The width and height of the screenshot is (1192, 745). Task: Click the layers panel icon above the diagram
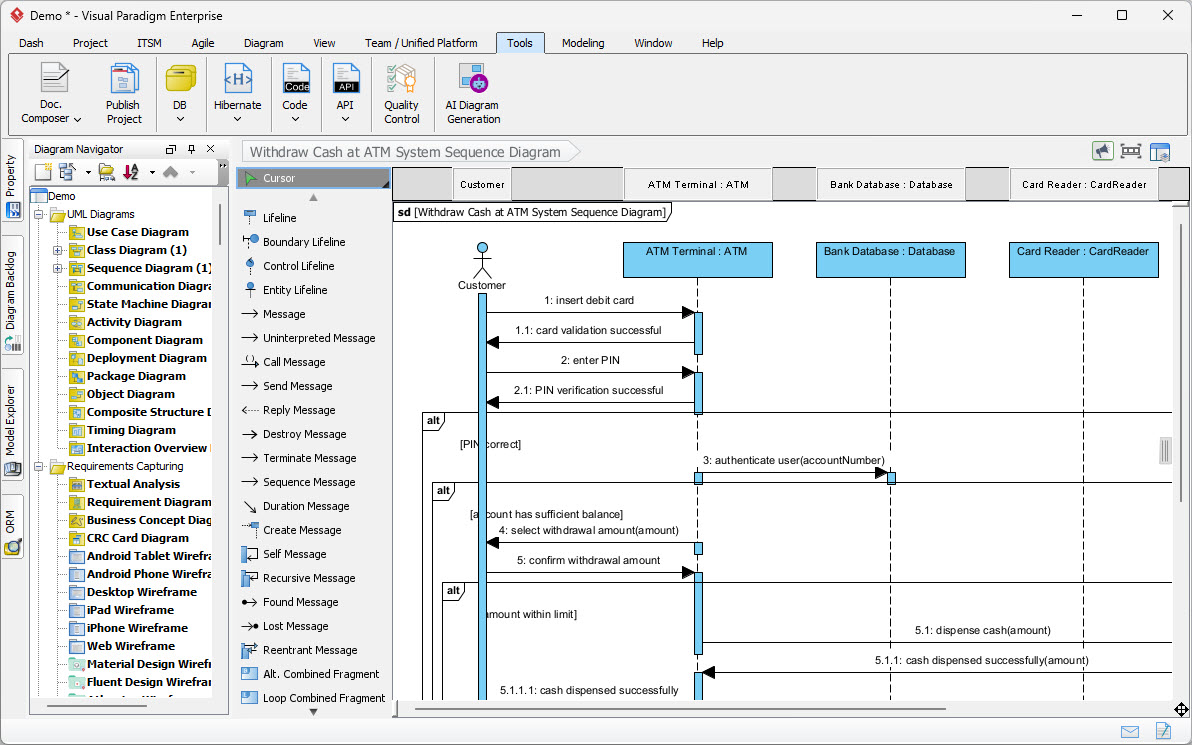(x=1160, y=152)
